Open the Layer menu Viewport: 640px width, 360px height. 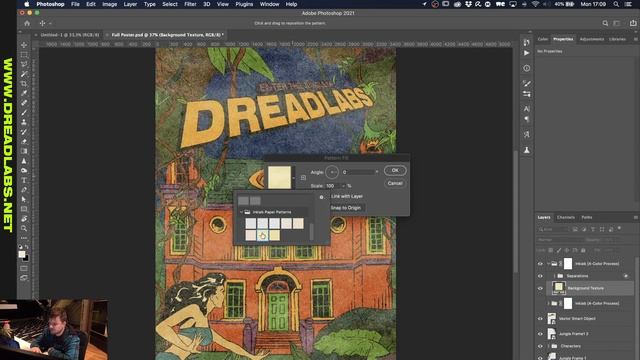tap(130, 4)
